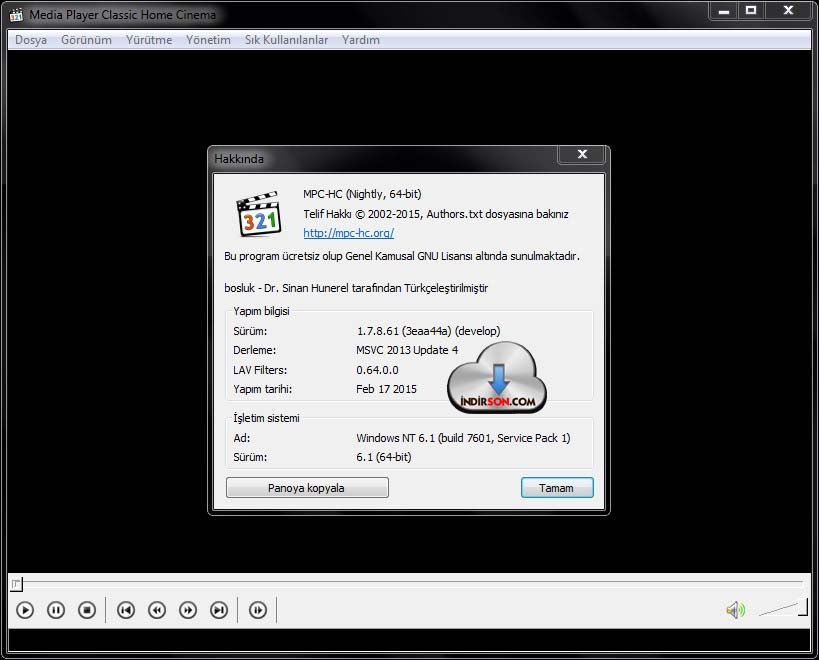
Task: Pause playback with the Pause icon
Action: click(x=56, y=610)
